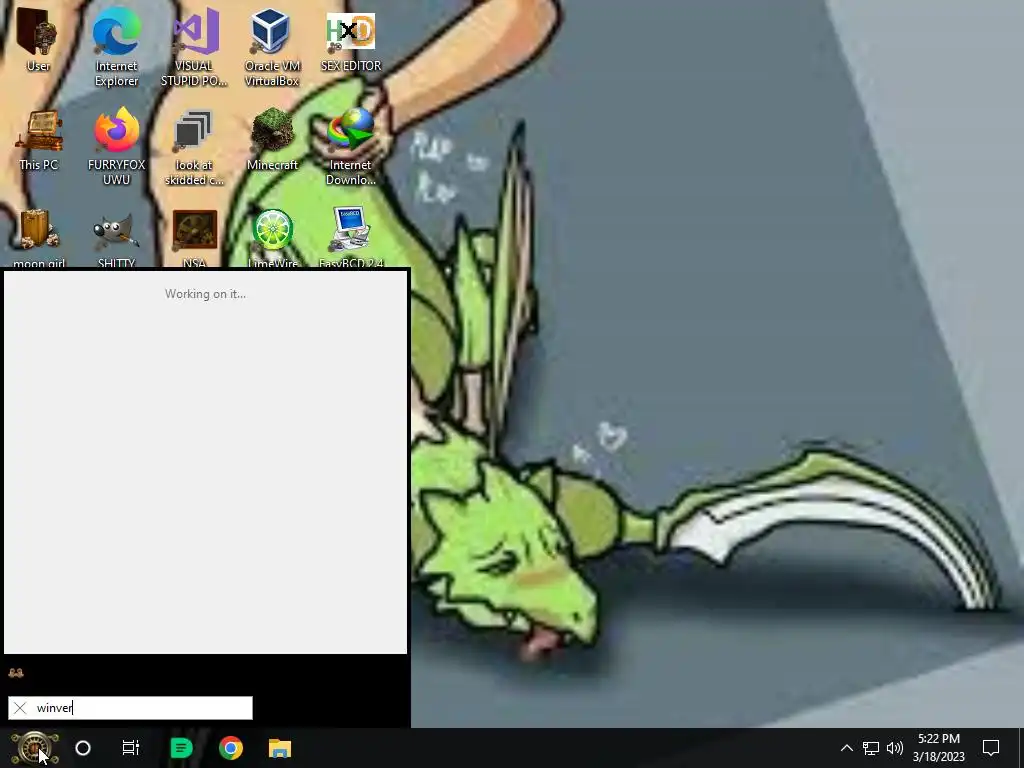
Task: Launch the Minecraft desktop shortcut
Action: click(x=272, y=140)
